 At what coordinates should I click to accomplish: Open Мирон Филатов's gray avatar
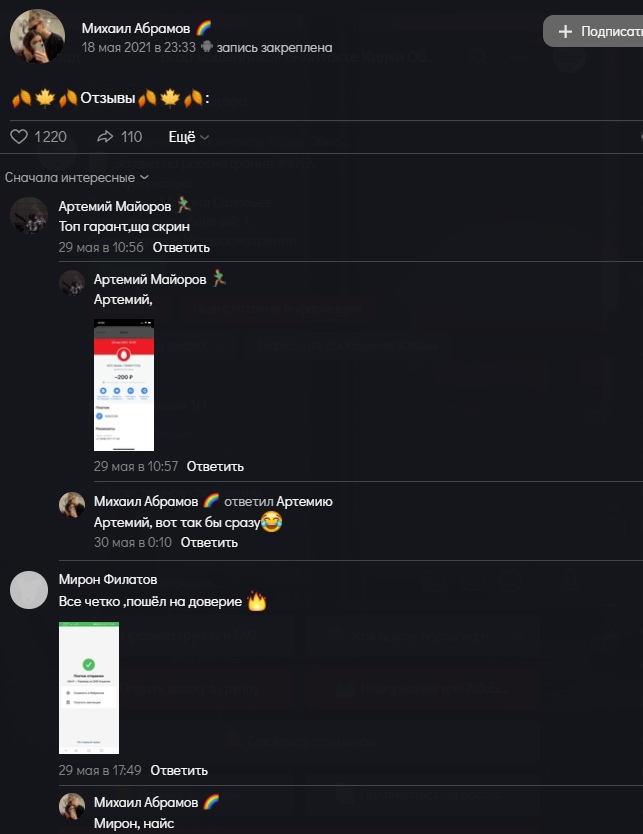[x=29, y=590]
